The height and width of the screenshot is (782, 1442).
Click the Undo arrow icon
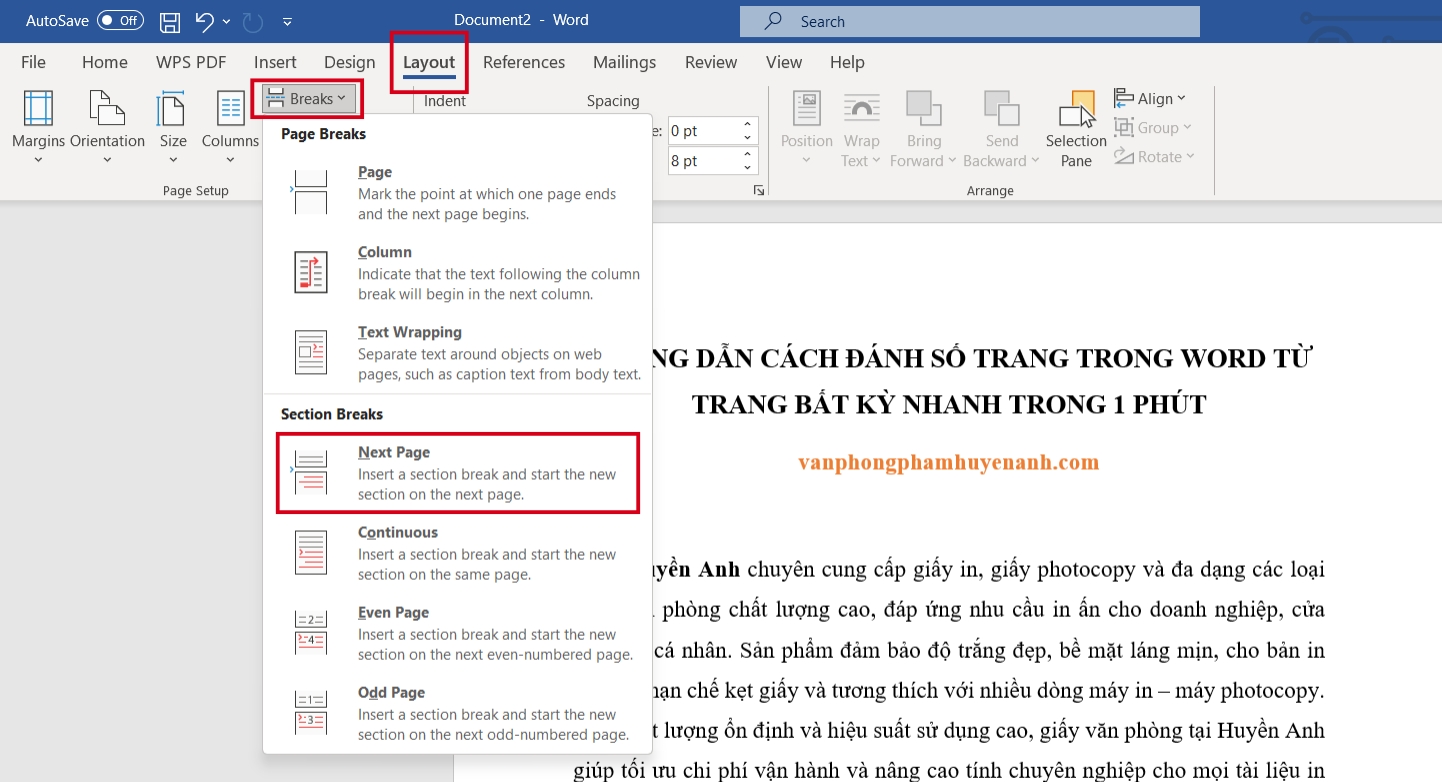pyautogui.click(x=204, y=21)
